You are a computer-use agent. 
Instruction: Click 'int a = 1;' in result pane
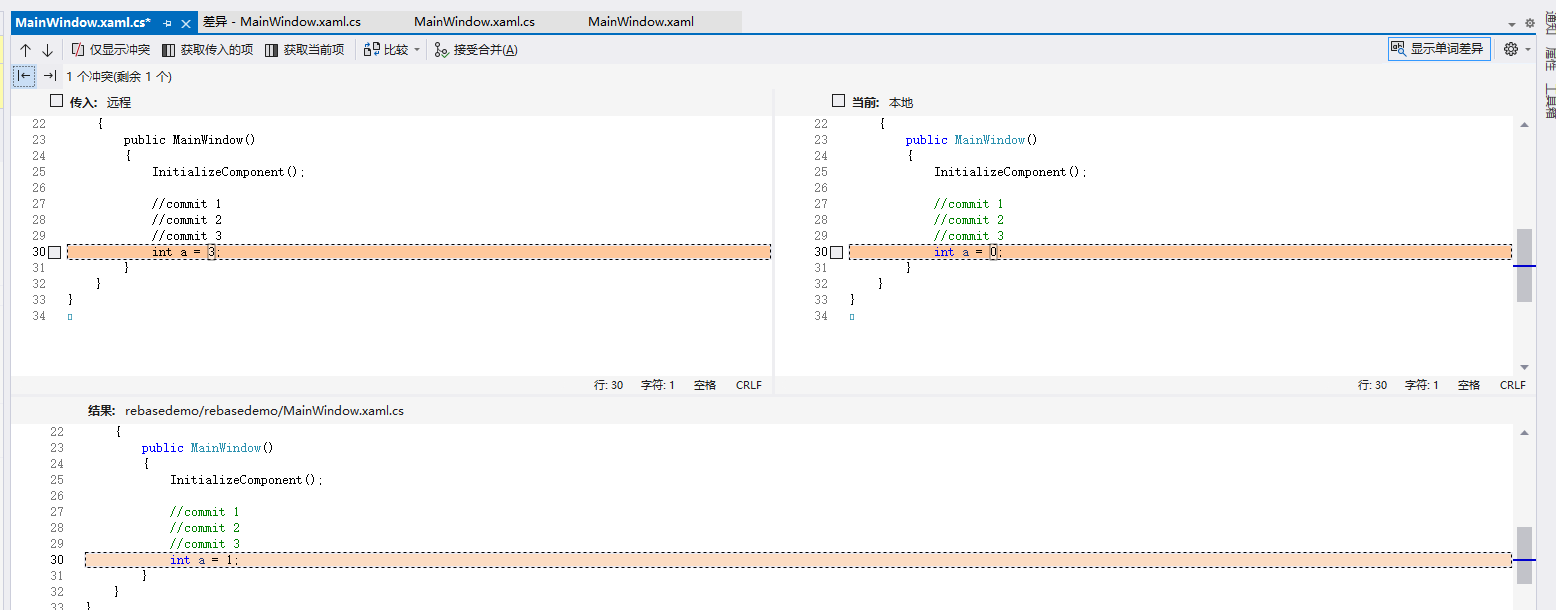coord(204,560)
